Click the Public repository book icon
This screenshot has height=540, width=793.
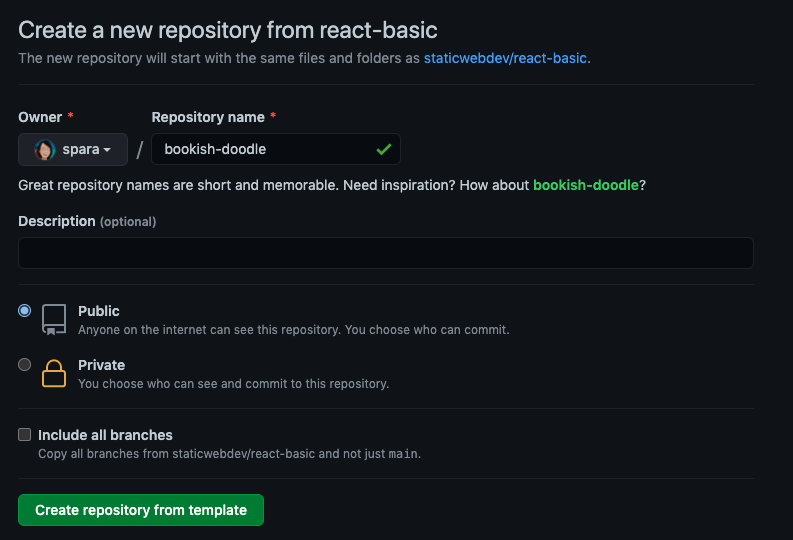[x=54, y=320]
